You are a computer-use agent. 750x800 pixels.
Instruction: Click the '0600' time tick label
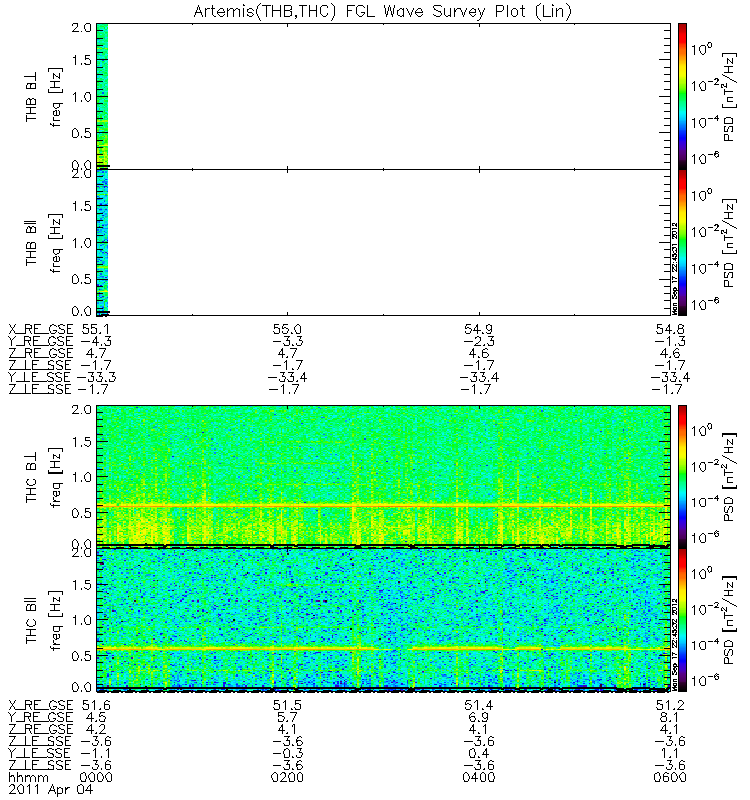[670, 778]
